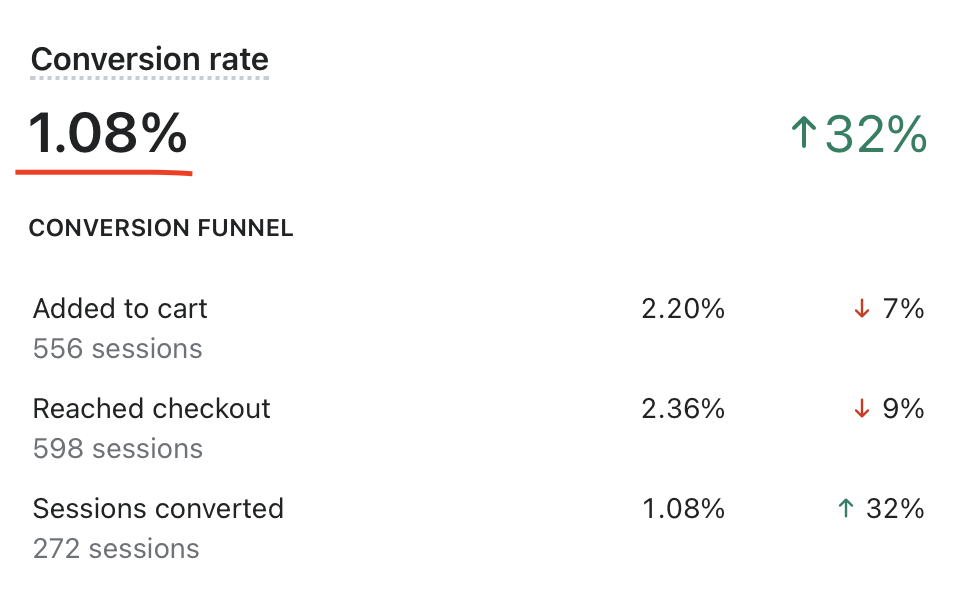Viewport: 966px width, 606px height.
Task: Click the red down arrow beside 7%
Action: click(x=862, y=308)
